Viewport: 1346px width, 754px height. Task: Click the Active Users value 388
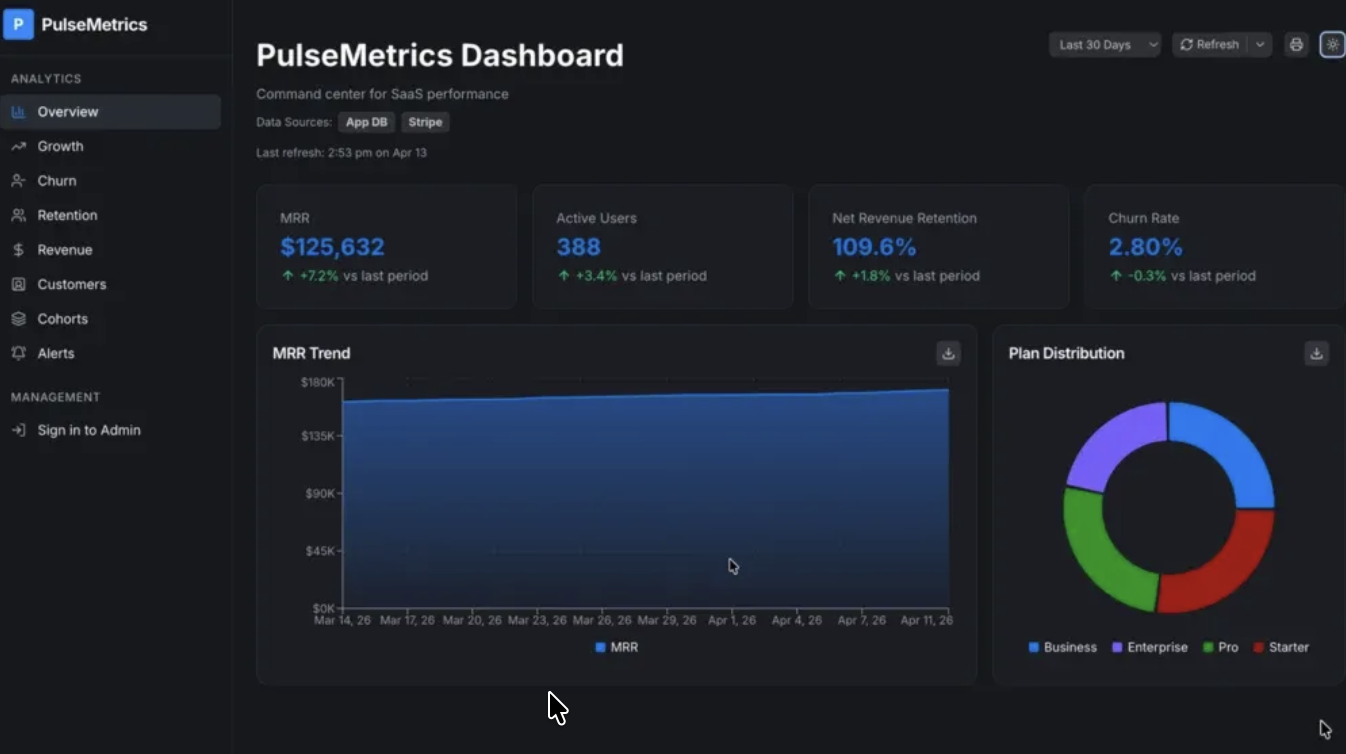point(578,247)
